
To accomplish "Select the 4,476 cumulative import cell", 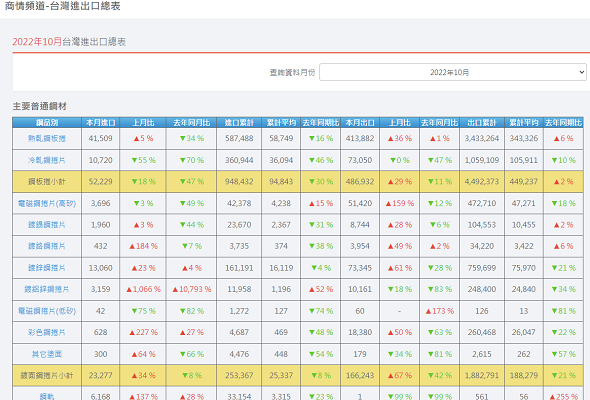I will click(239, 354).
